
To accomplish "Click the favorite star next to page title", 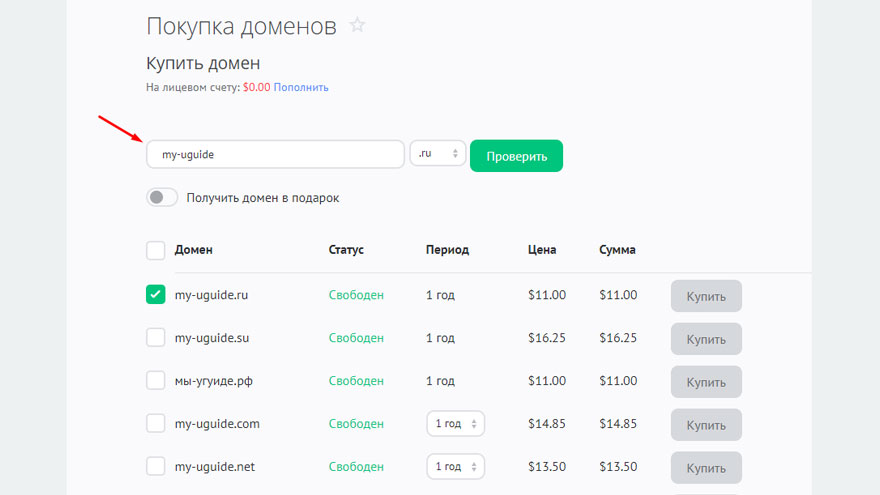I will point(357,26).
